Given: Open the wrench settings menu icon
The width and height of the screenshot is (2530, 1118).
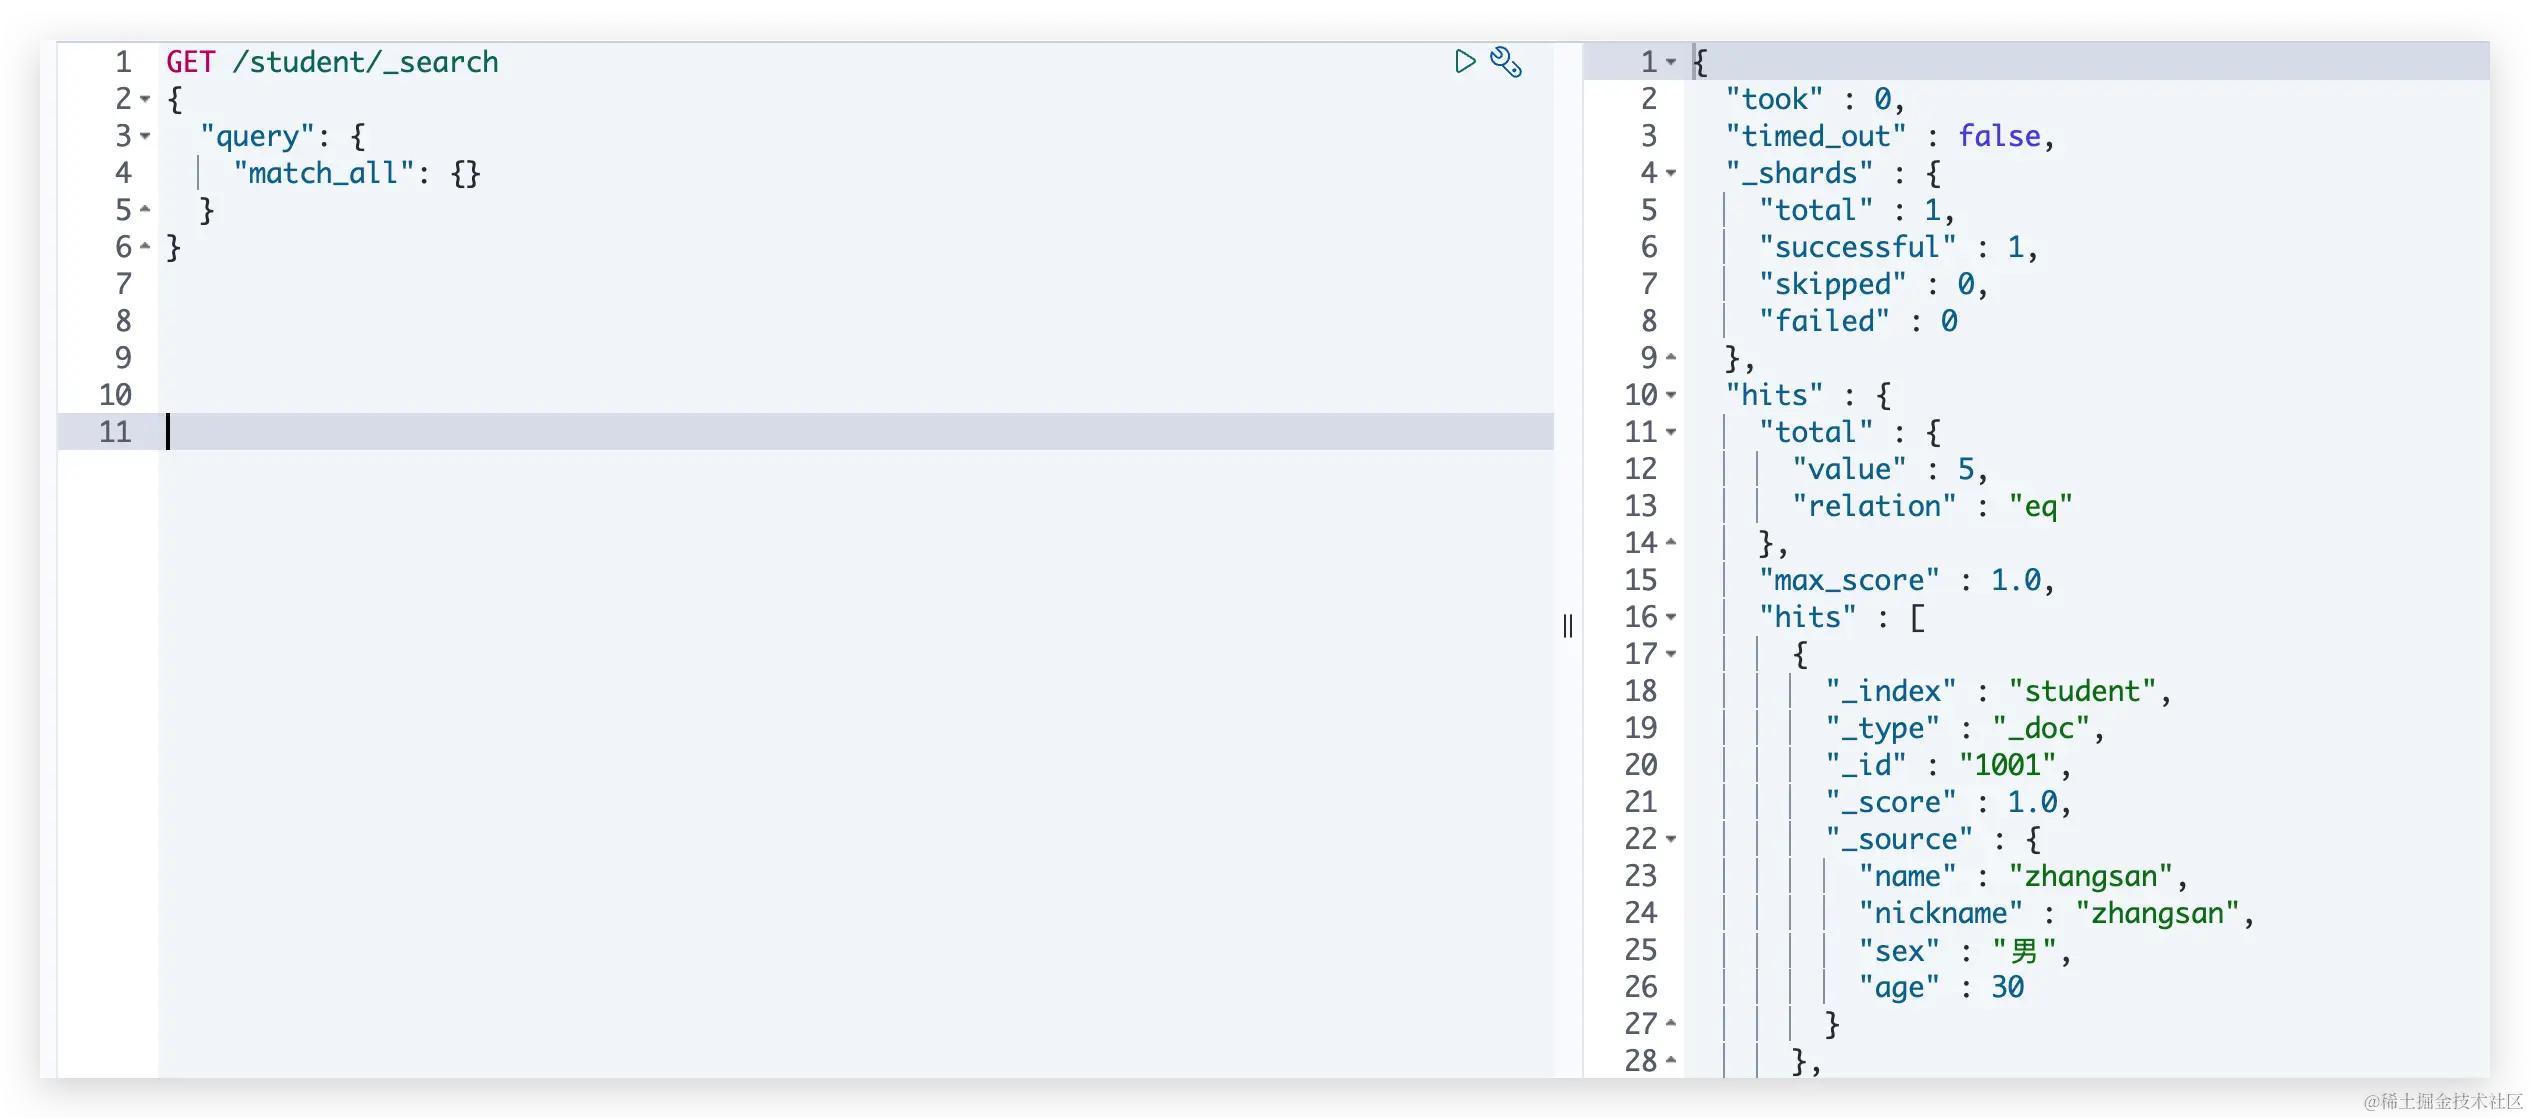Looking at the screenshot, I should [1506, 62].
